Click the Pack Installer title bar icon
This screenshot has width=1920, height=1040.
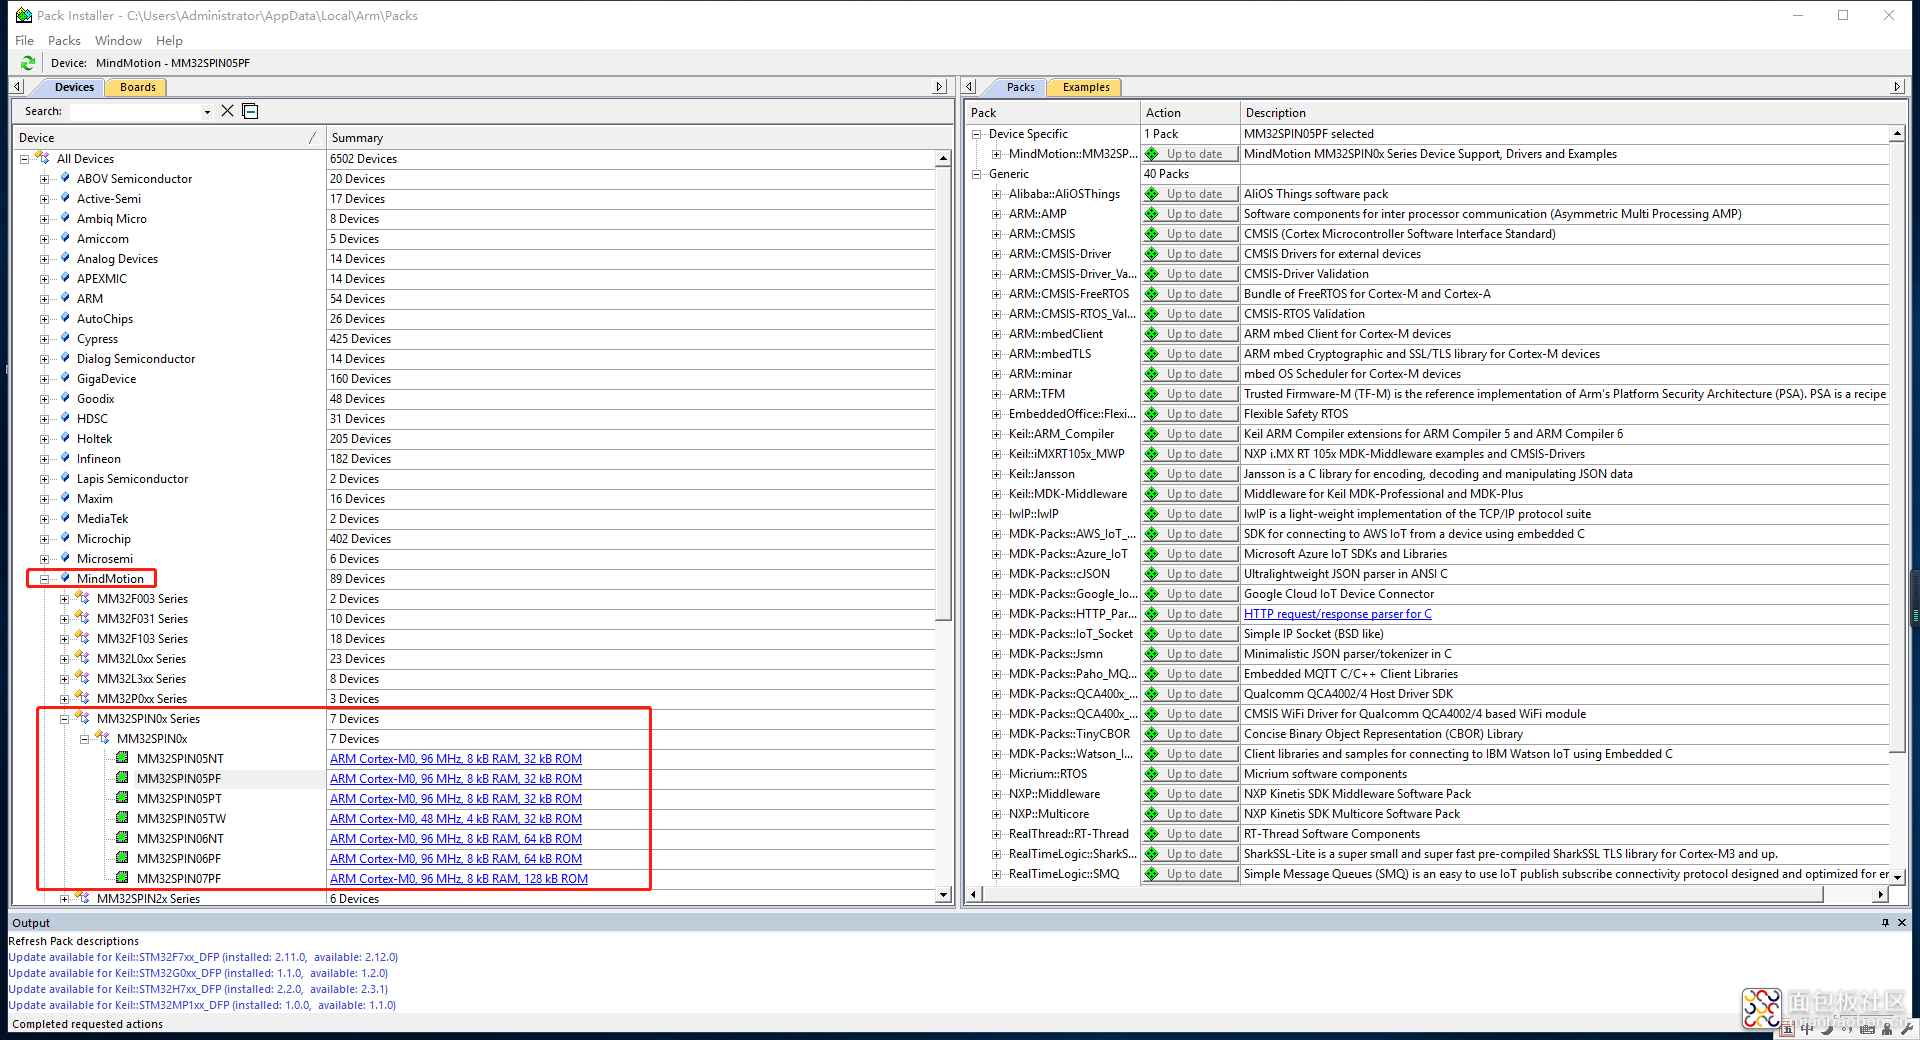(x=24, y=15)
